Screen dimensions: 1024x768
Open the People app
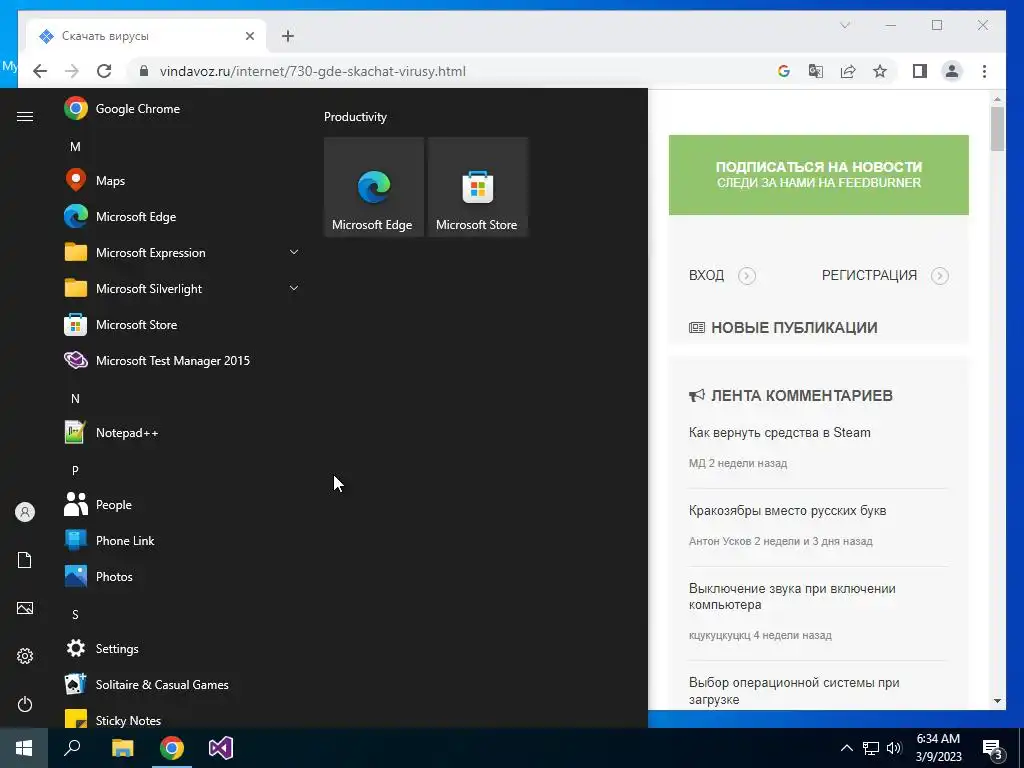point(183,504)
